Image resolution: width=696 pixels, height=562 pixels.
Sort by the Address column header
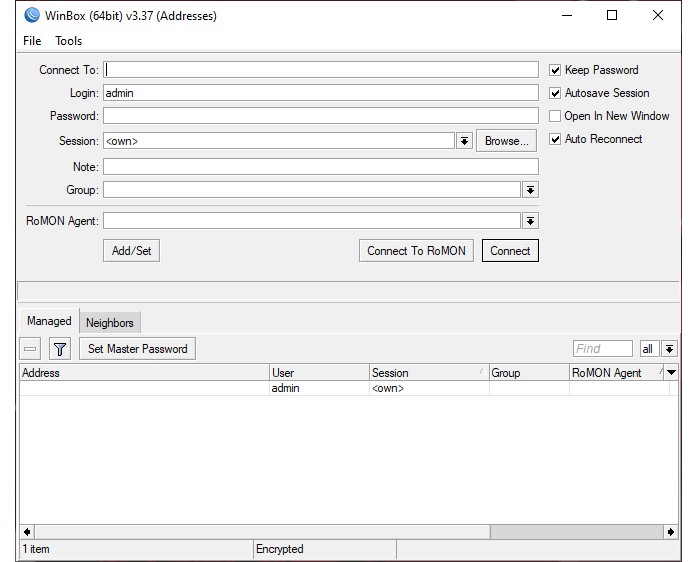[145, 373]
